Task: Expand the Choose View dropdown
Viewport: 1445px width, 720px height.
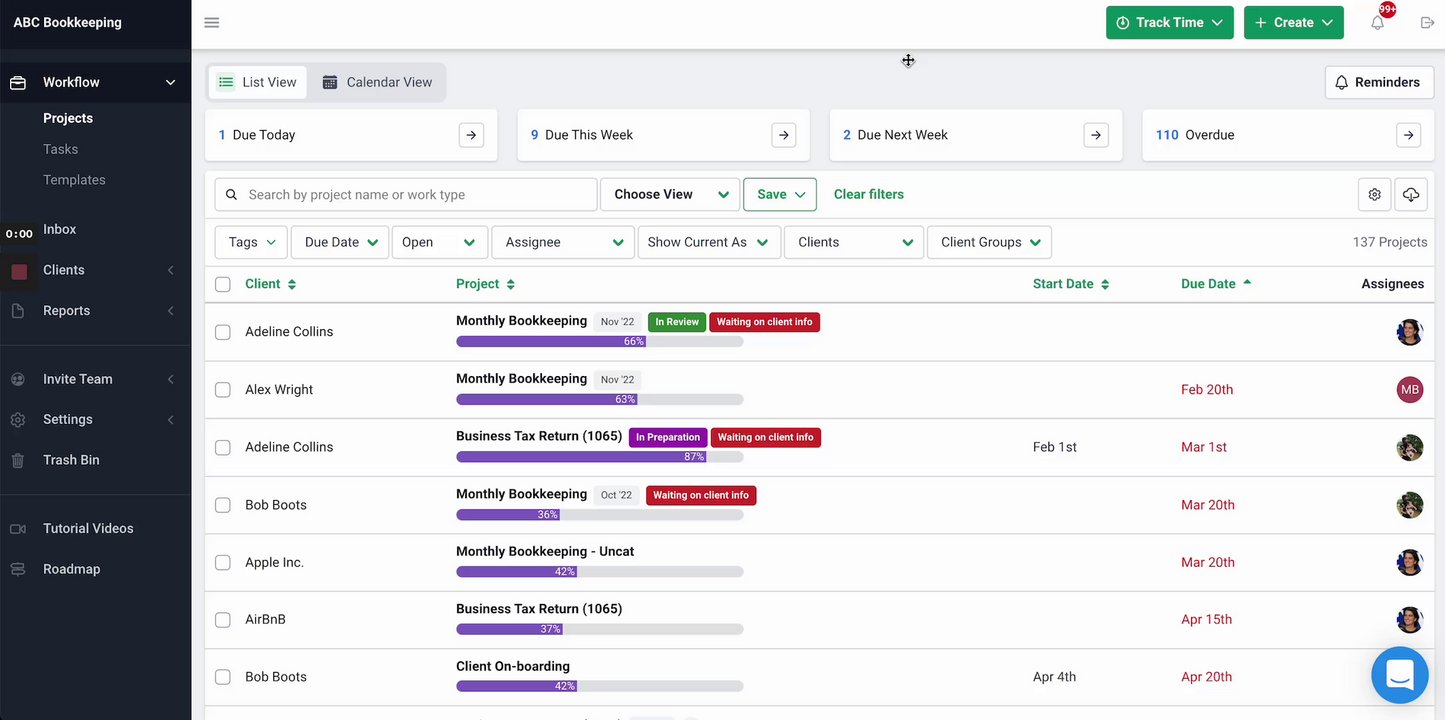Action: [670, 194]
